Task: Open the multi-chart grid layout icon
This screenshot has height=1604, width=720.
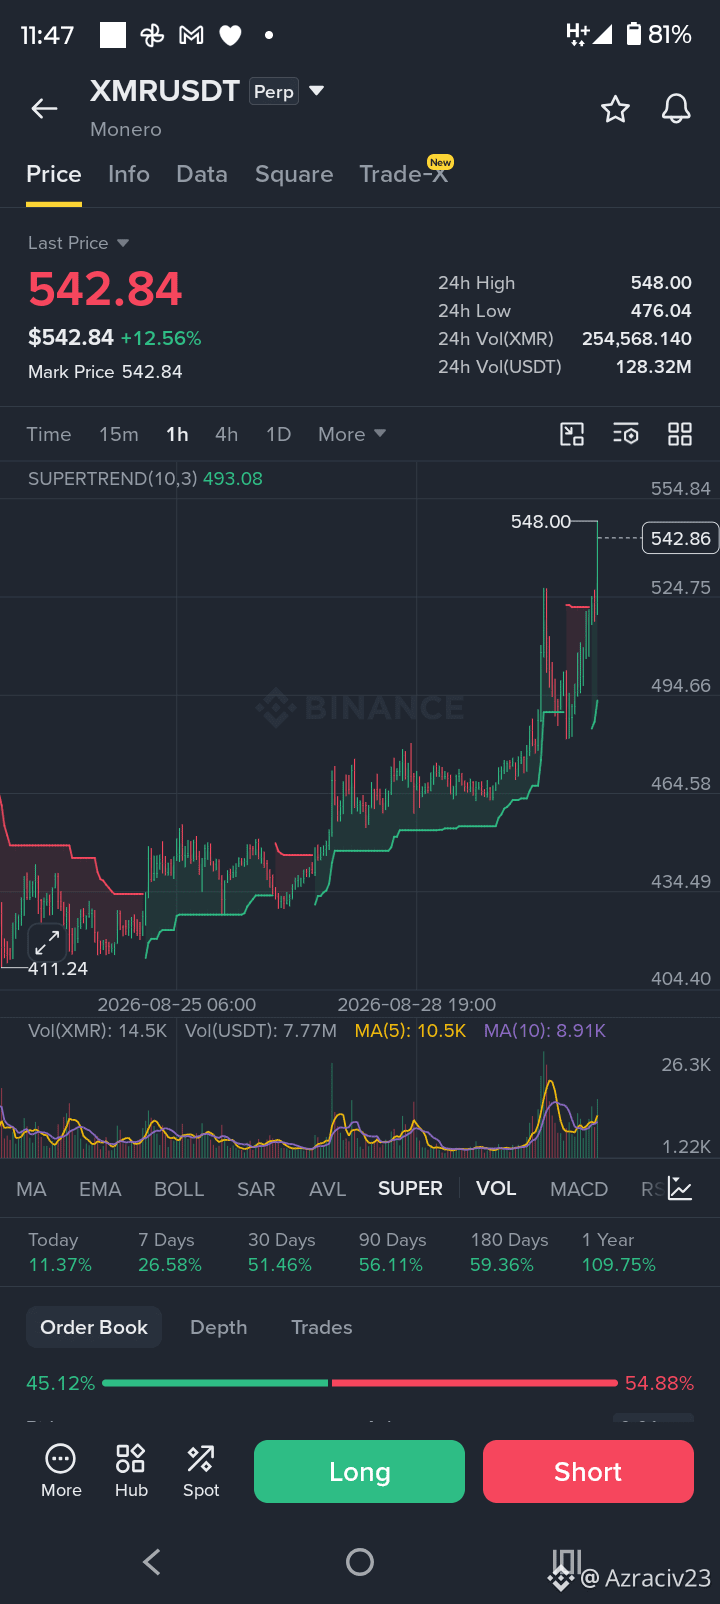Action: pos(680,434)
